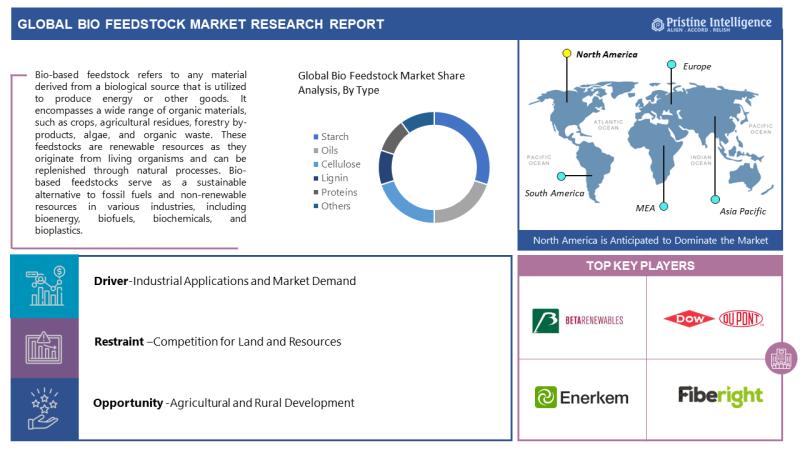Click the 'Lignin' legend label

pyautogui.click(x=335, y=178)
